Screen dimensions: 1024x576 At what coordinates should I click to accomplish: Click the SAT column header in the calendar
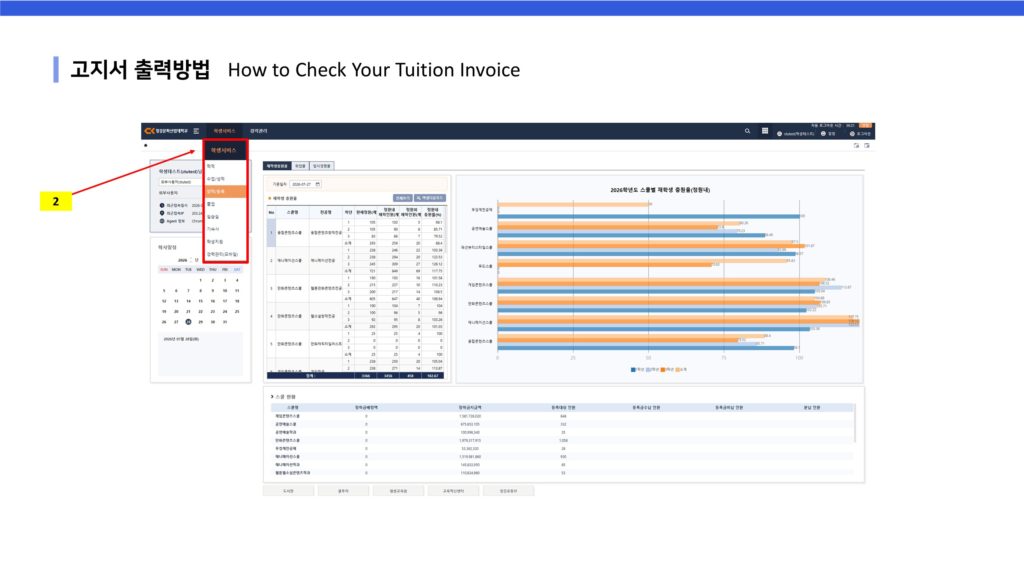coord(237,270)
